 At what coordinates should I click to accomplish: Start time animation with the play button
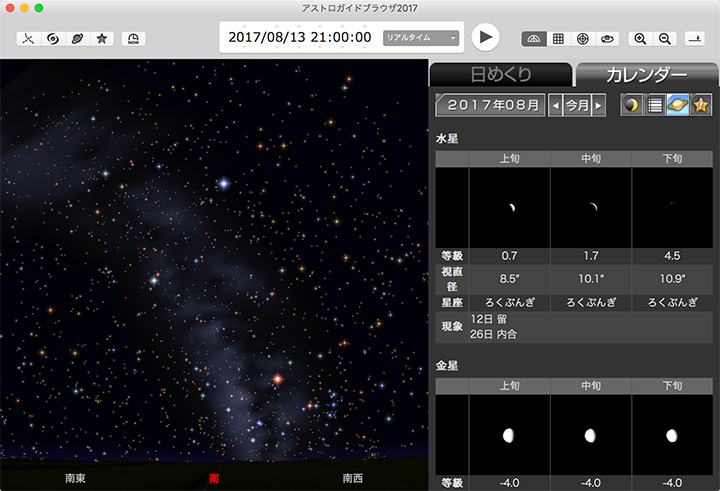(486, 37)
